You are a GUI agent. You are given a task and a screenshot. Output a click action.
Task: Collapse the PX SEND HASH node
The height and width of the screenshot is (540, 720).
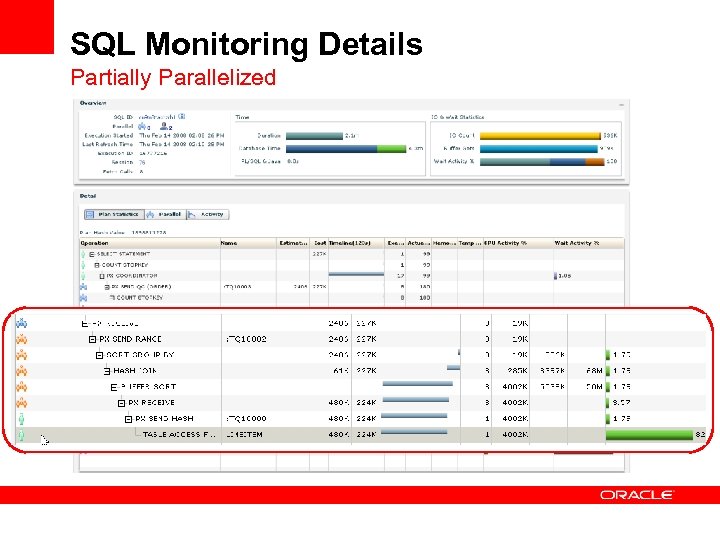(x=129, y=419)
